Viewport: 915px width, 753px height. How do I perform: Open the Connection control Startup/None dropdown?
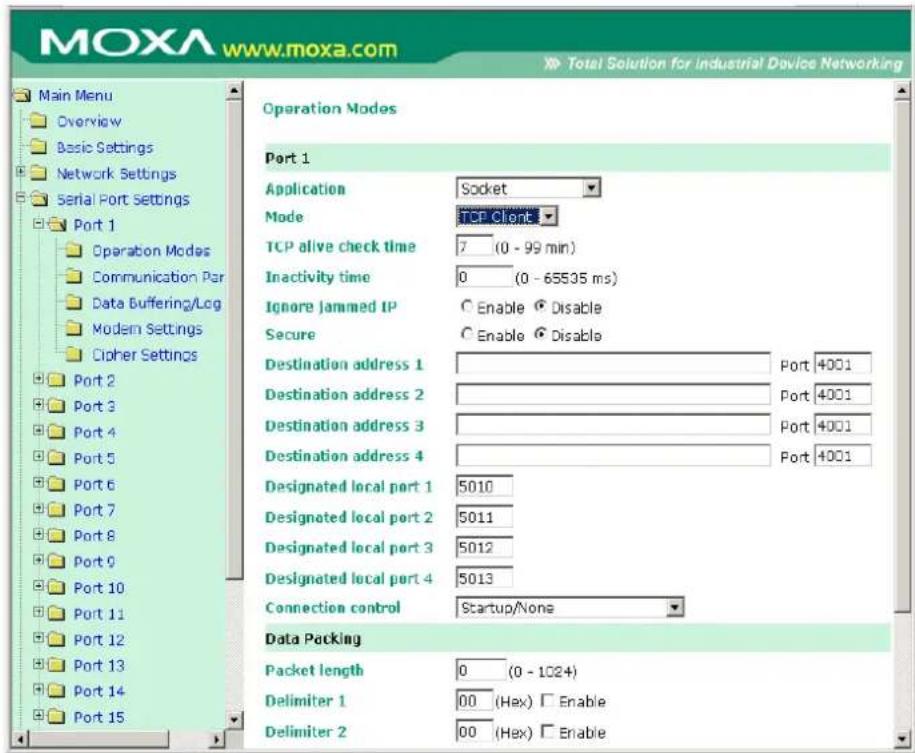click(570, 608)
